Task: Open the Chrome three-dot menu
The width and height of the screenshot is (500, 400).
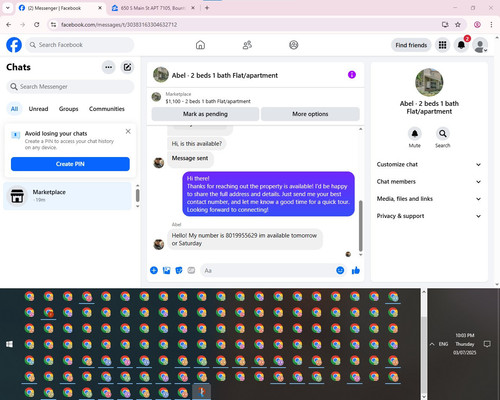Action: [x=491, y=24]
